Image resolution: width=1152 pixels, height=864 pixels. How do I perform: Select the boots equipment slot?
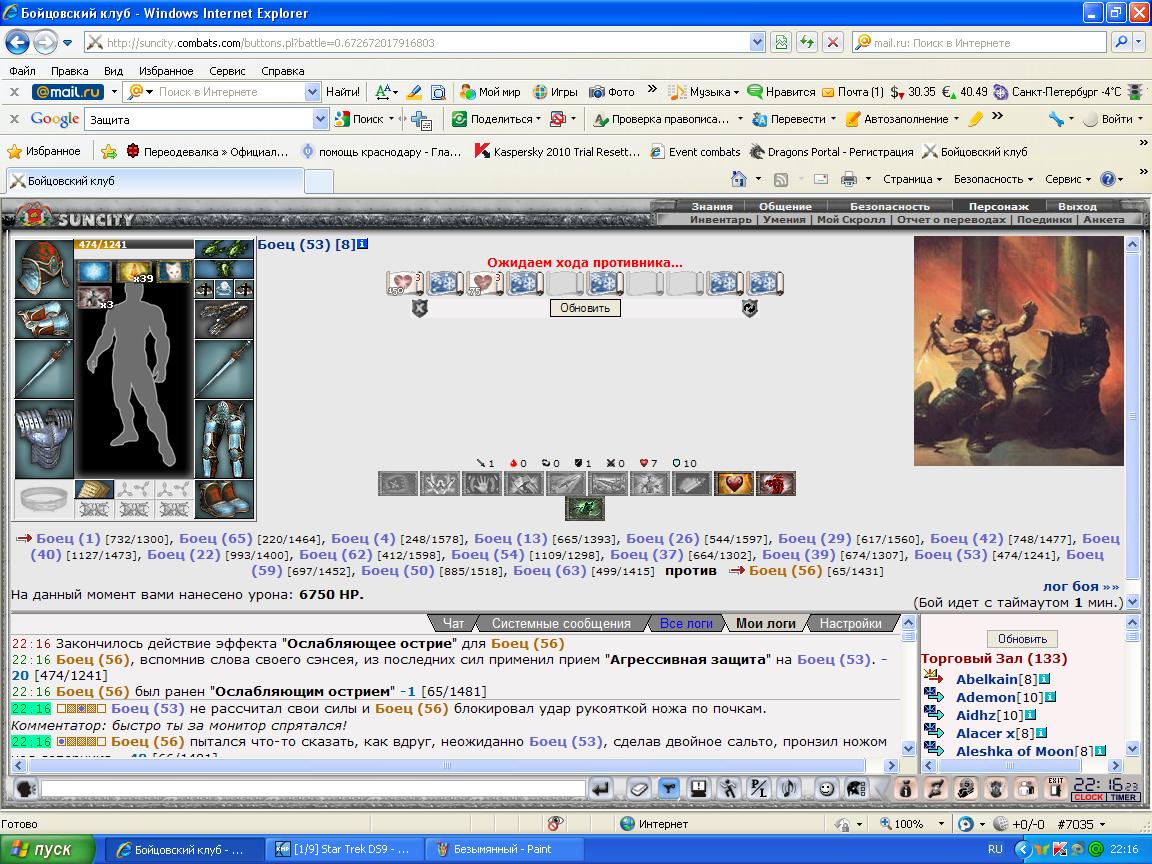tap(224, 499)
